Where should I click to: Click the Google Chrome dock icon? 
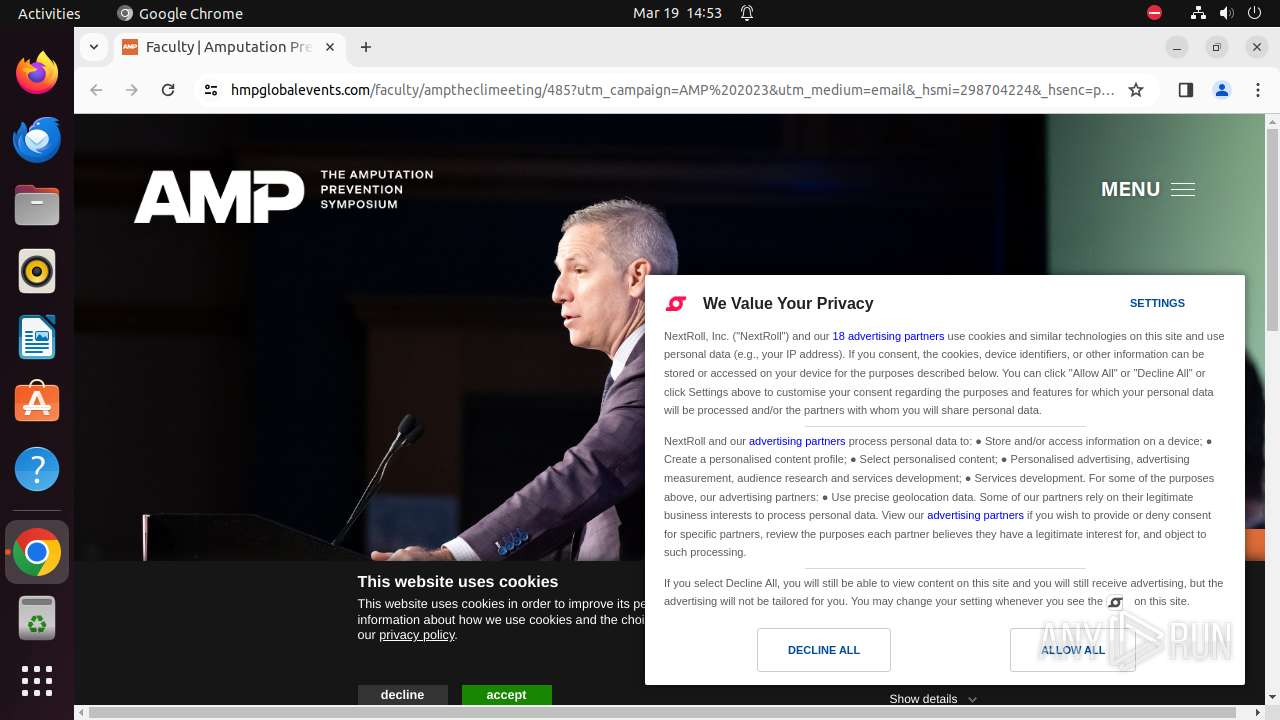(37, 552)
